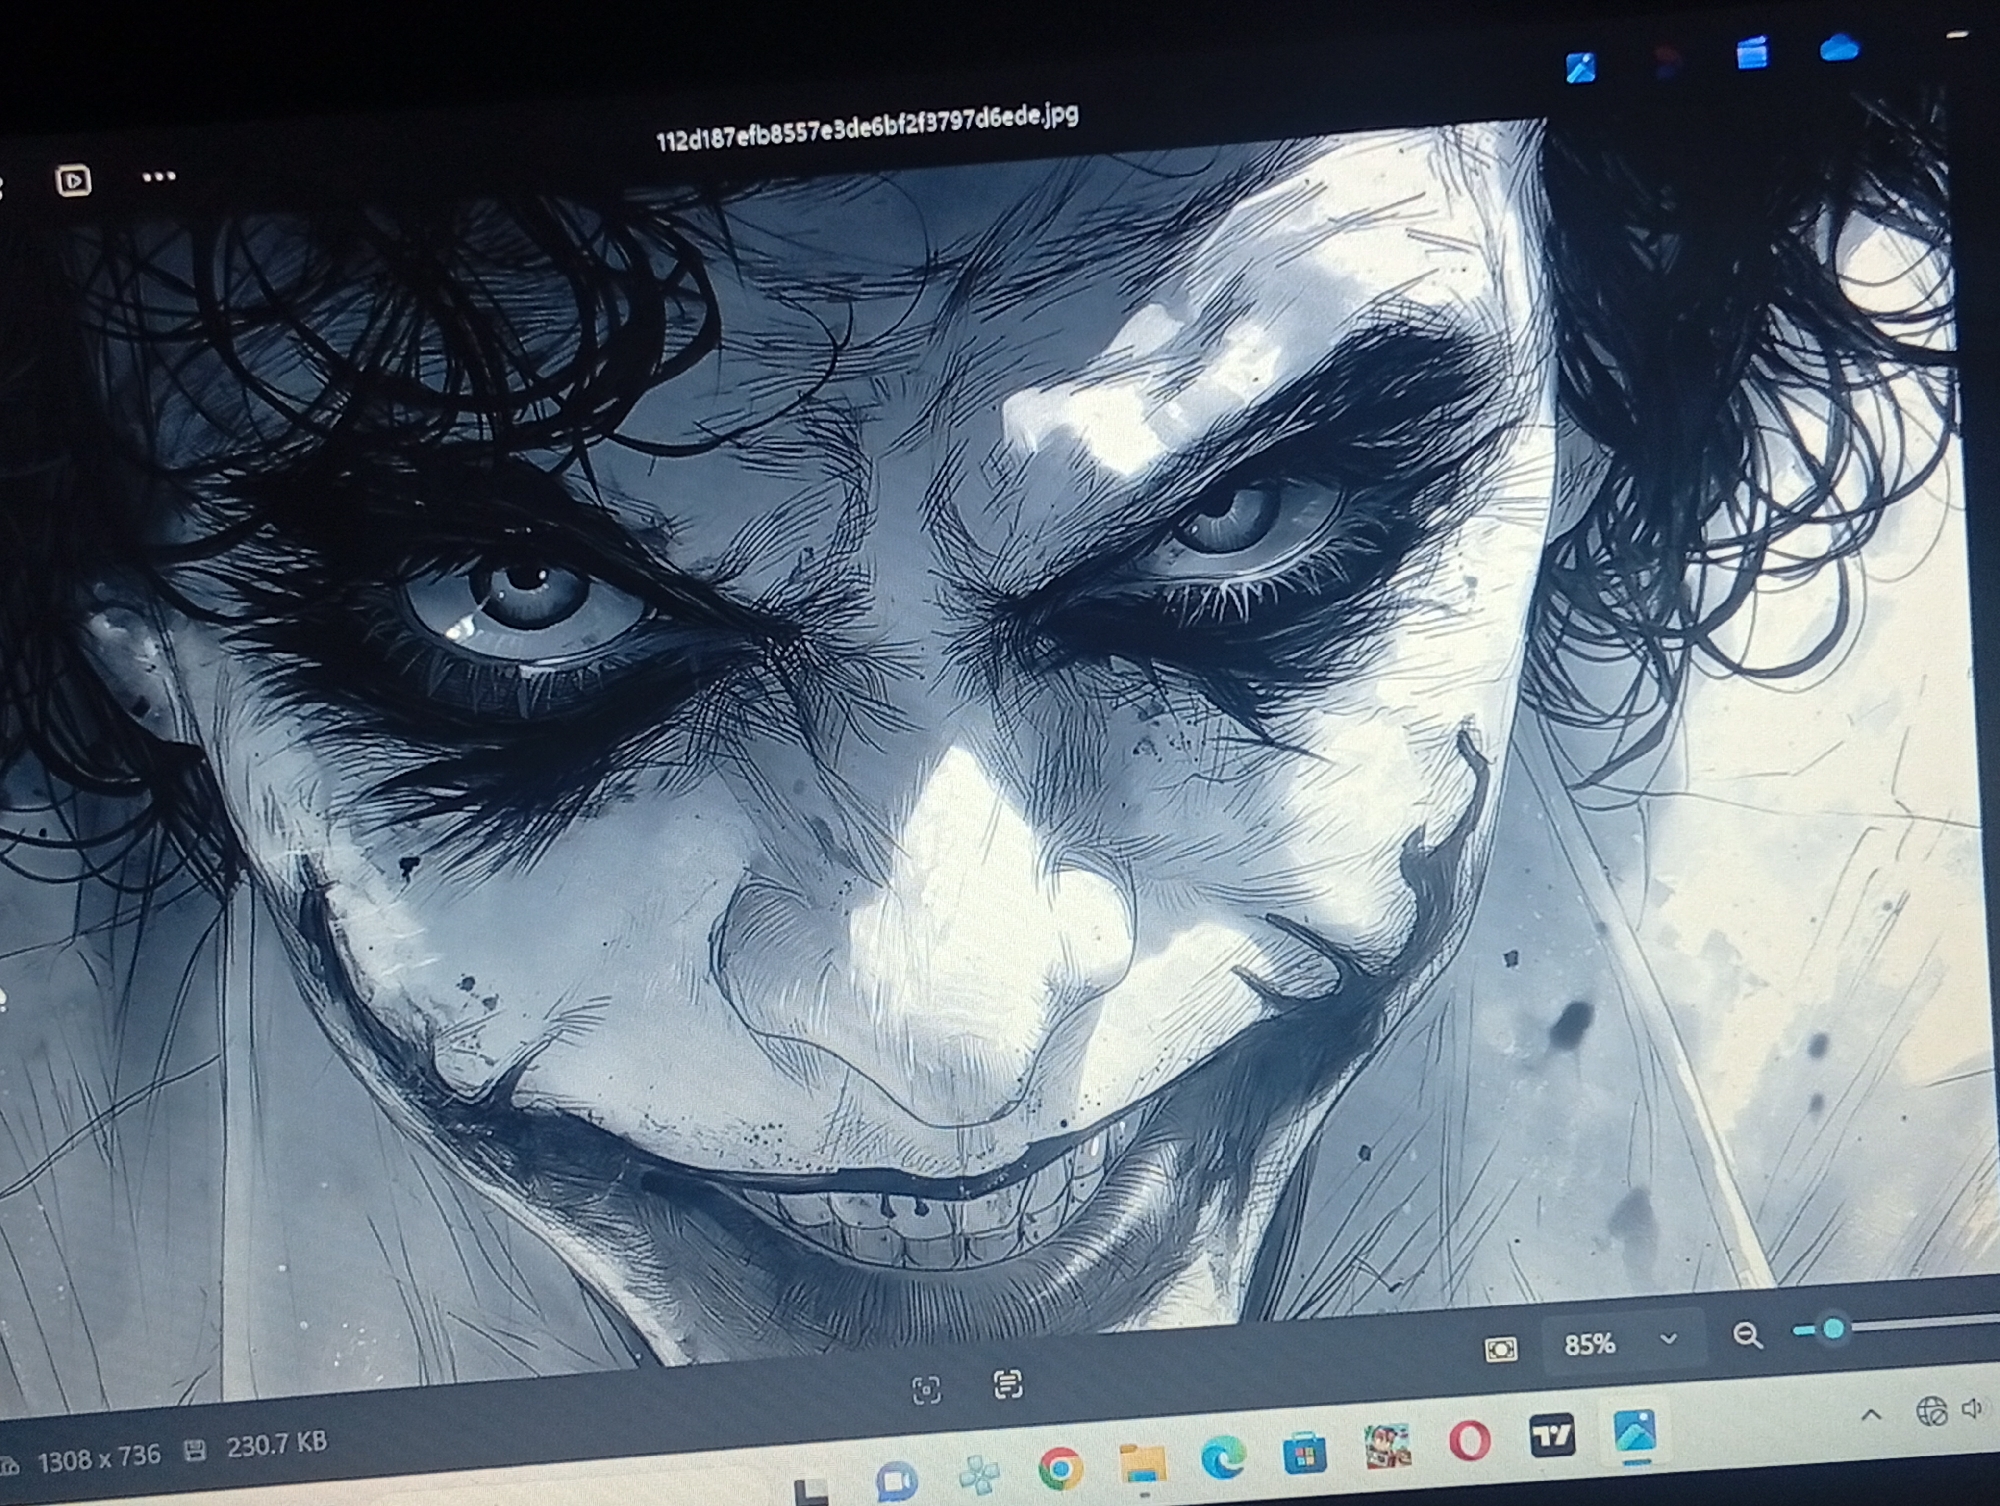Click the 230.7 KB file size
The height and width of the screenshot is (1506, 2000).
pyautogui.click(x=277, y=1444)
